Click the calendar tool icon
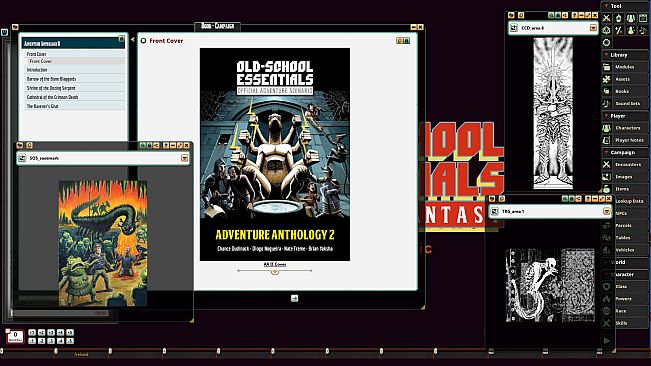Screen dimensions: 651x366 pos(643,18)
